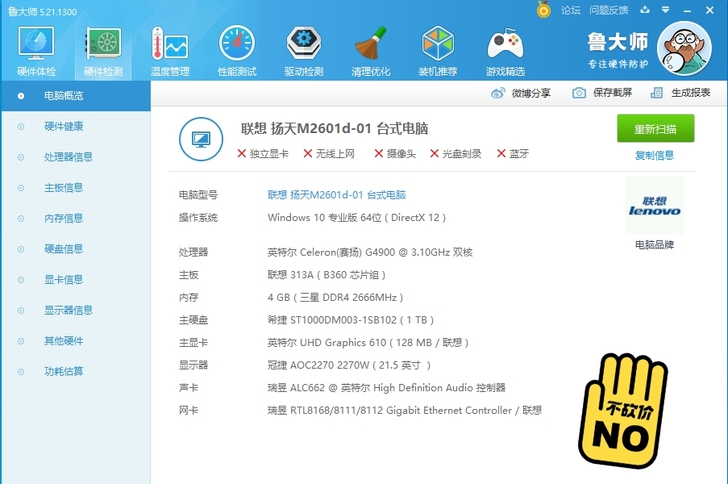Select 硬件检测 hardware detection icon

(x=103, y=51)
